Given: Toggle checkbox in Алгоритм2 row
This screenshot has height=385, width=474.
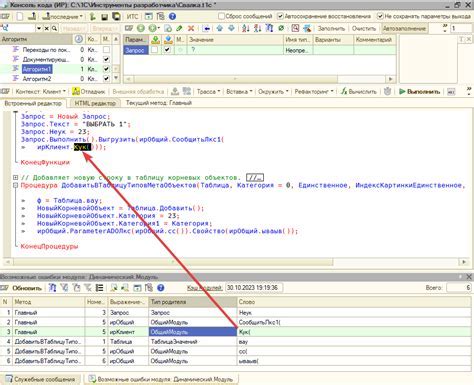Looking at the screenshot, I should [106, 79].
